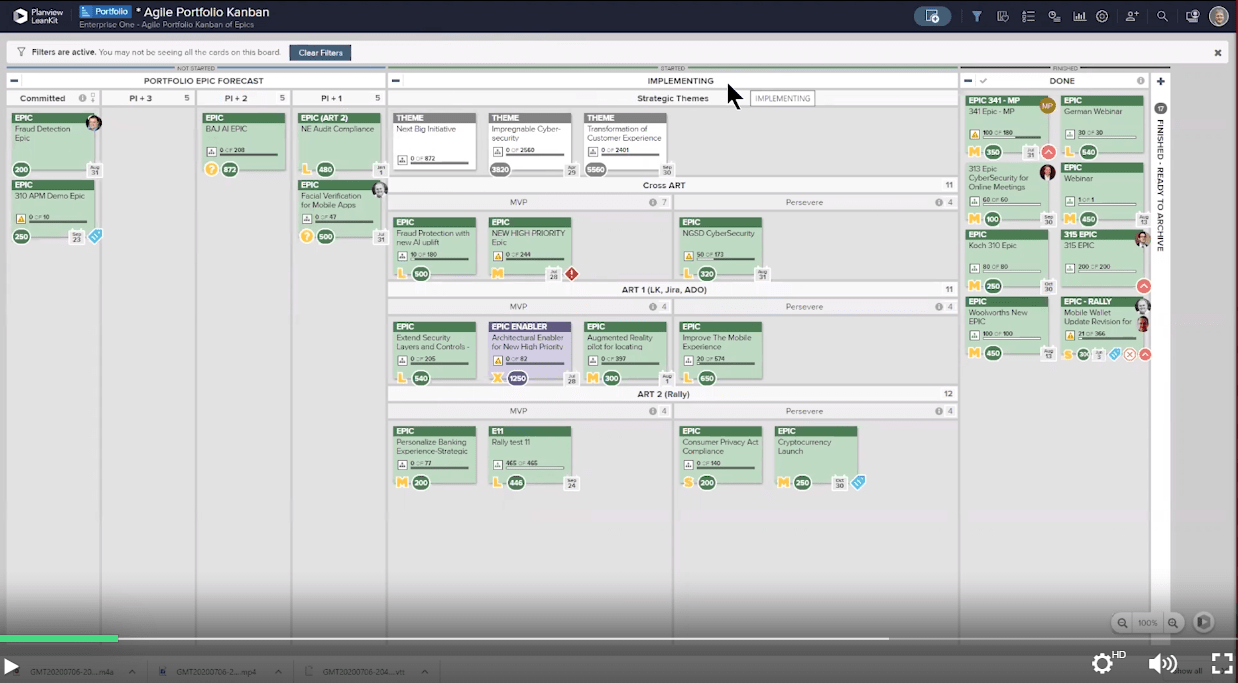Viewport: 1238px width, 683px height.
Task: Click the Next Big Initiative theme title
Action: tap(426, 129)
